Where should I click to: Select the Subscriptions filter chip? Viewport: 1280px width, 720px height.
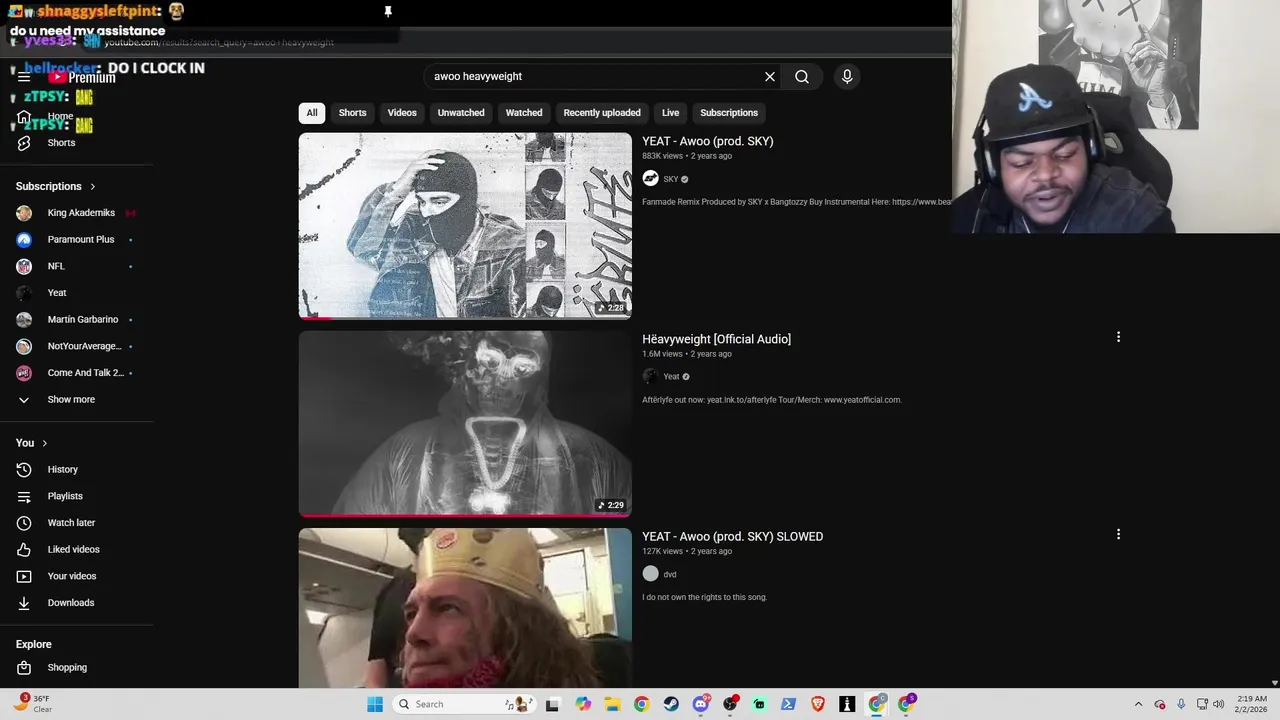coord(729,113)
